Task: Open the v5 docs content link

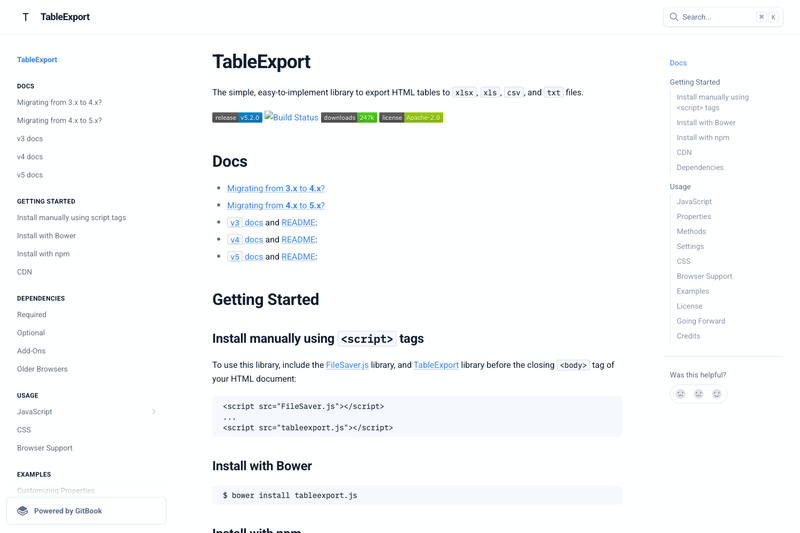Action: click(x=245, y=257)
